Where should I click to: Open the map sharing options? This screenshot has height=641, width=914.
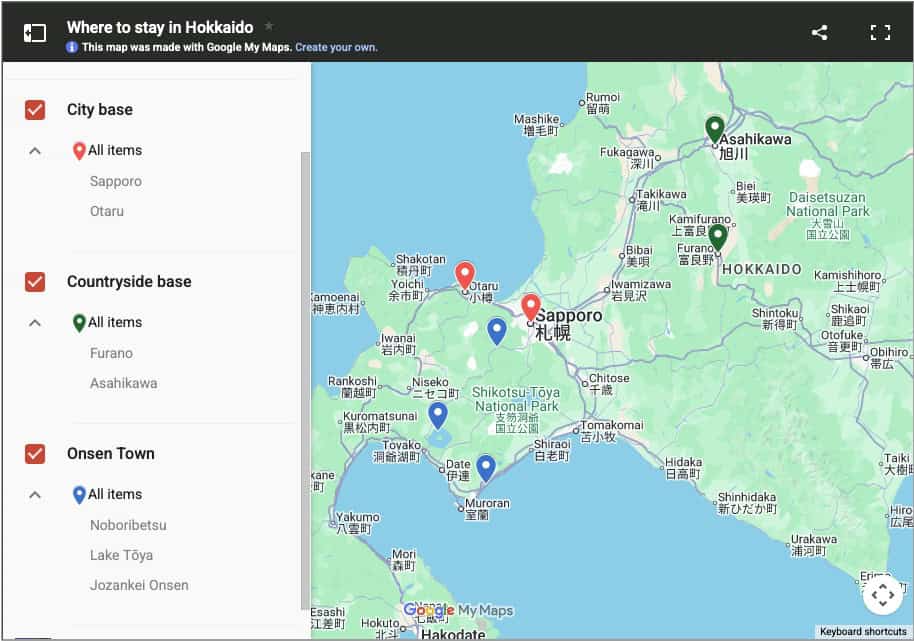[819, 32]
